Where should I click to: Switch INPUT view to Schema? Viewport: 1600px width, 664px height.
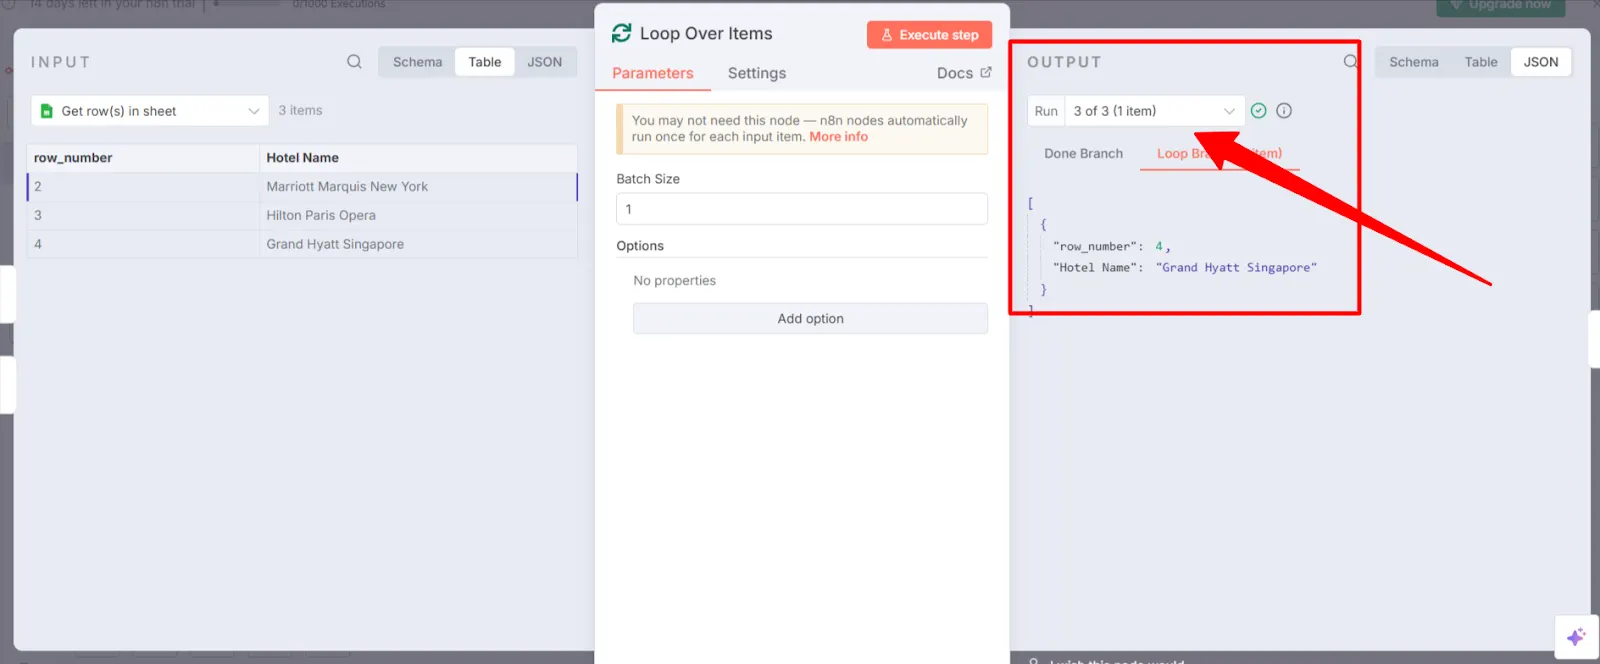tap(417, 62)
